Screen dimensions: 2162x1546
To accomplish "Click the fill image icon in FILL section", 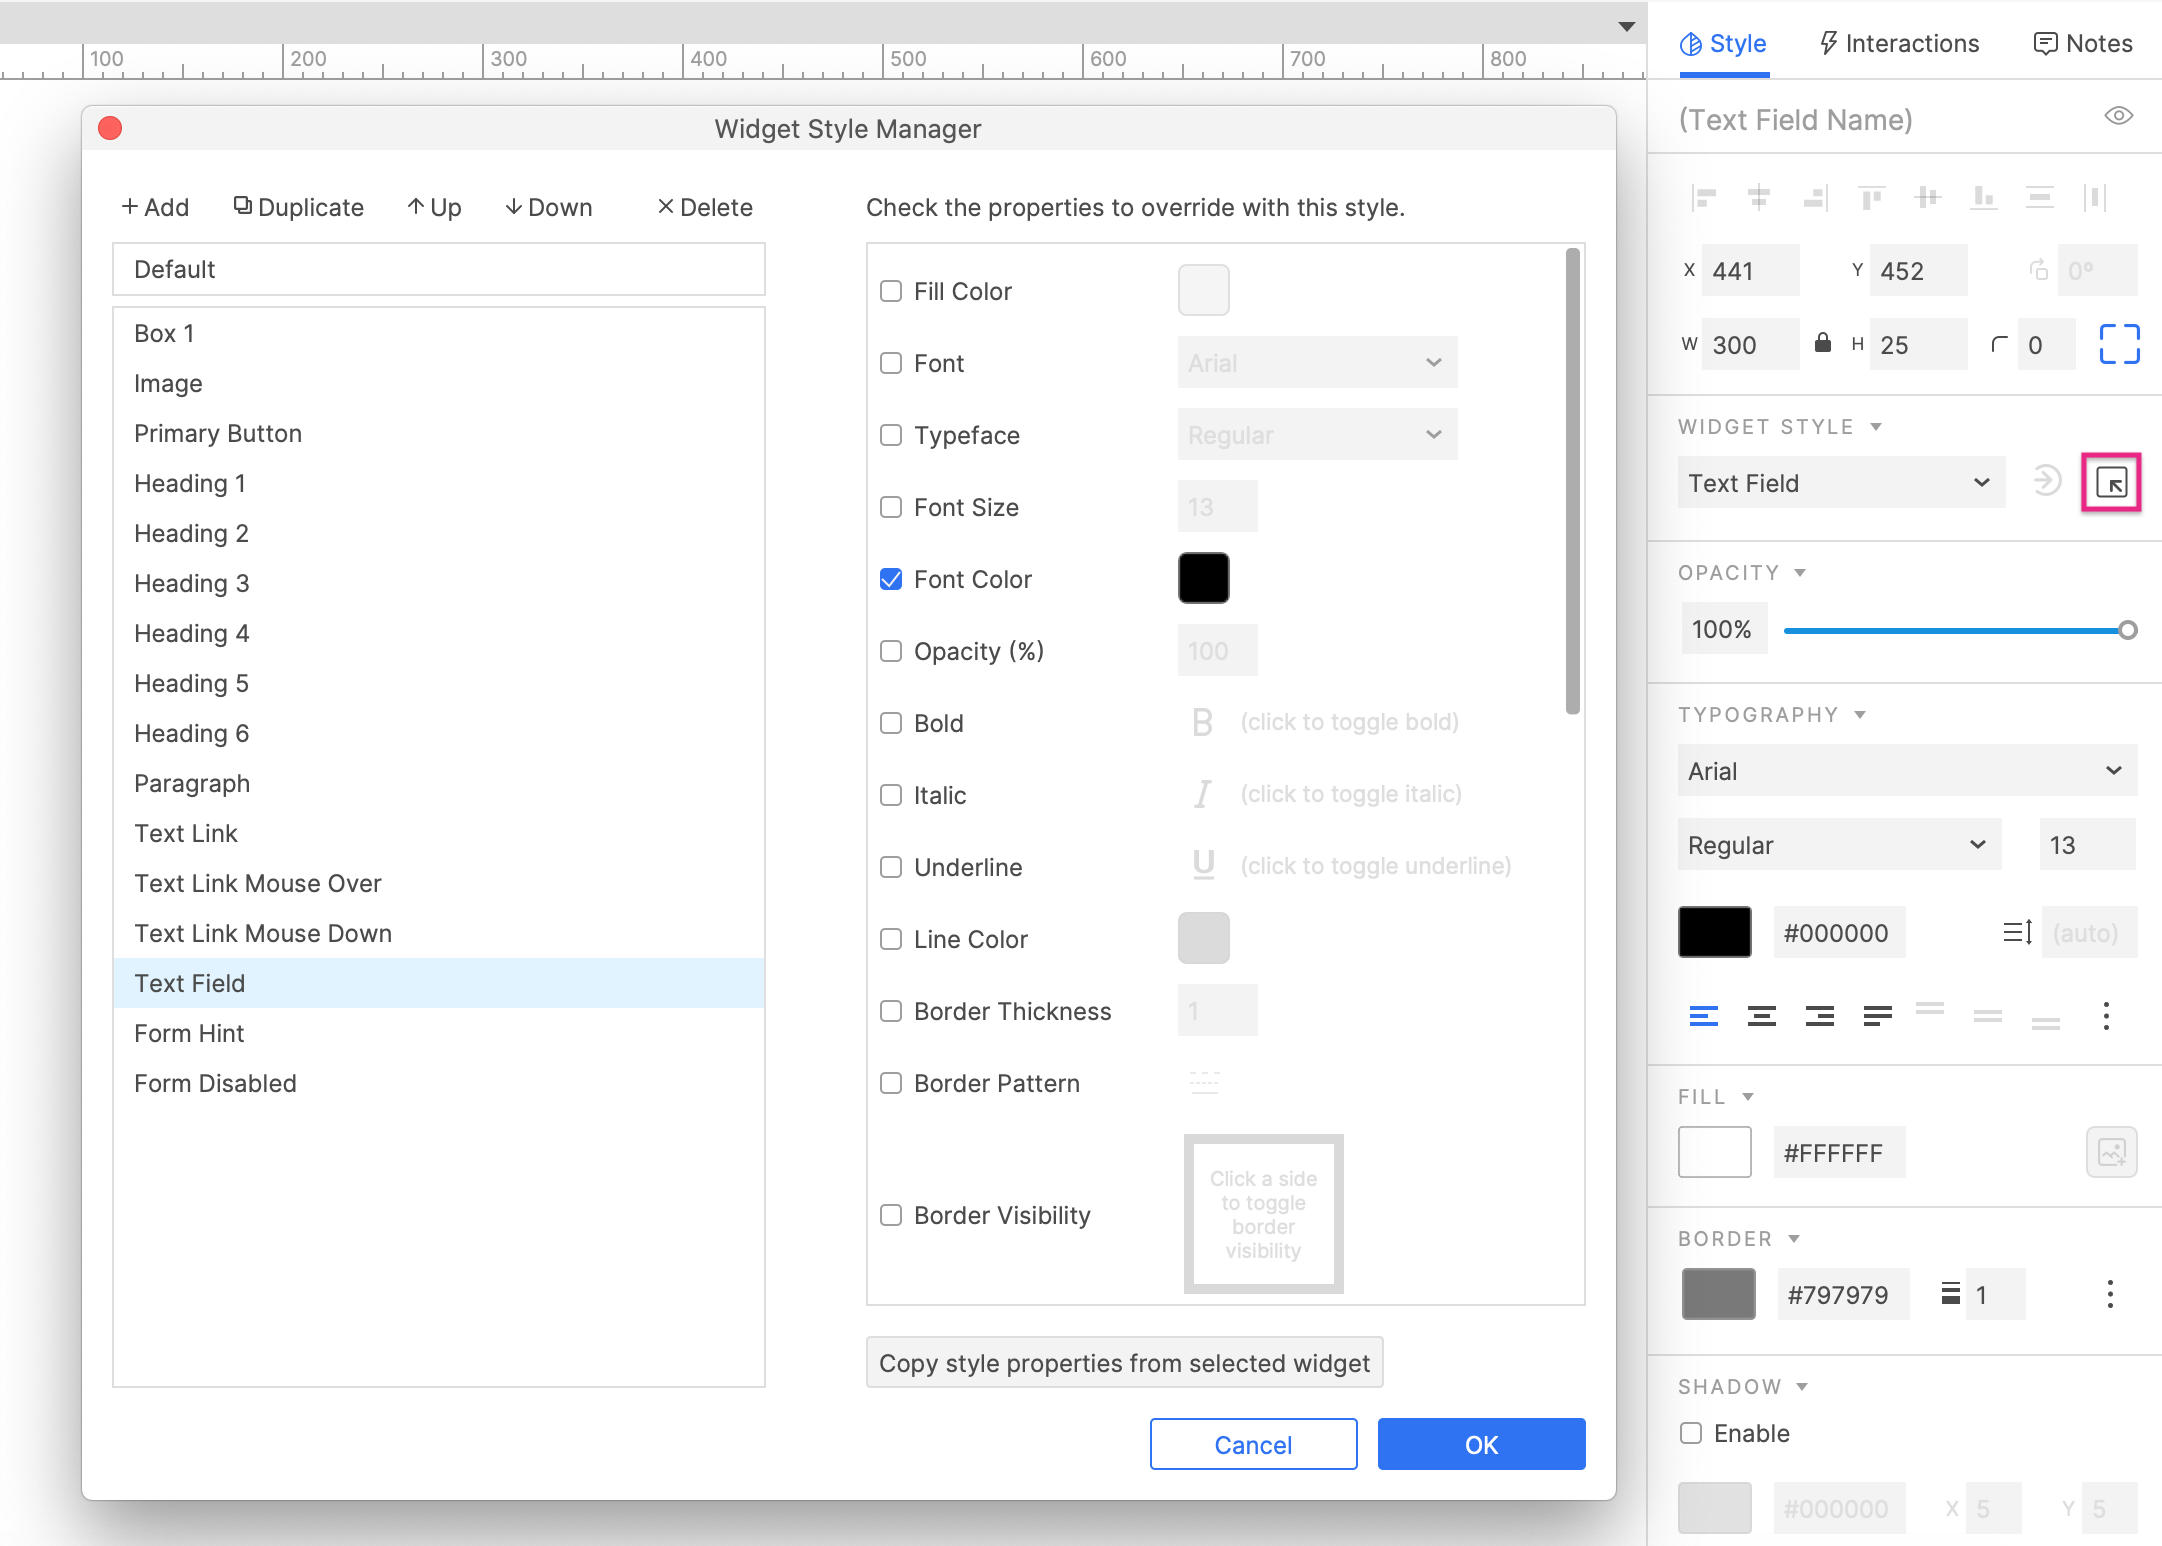I will (x=2112, y=1151).
